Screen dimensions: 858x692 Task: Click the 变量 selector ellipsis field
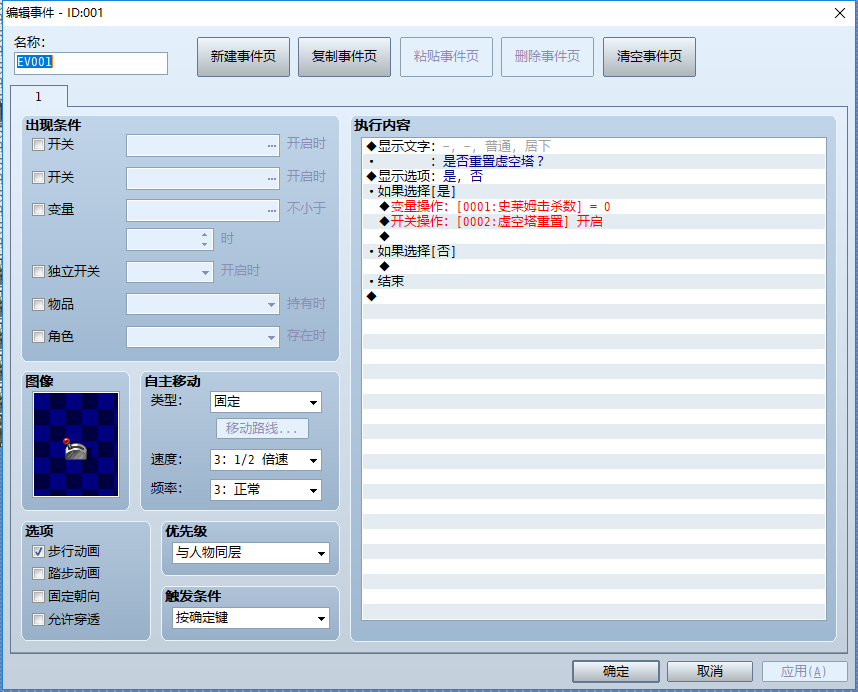pos(203,211)
